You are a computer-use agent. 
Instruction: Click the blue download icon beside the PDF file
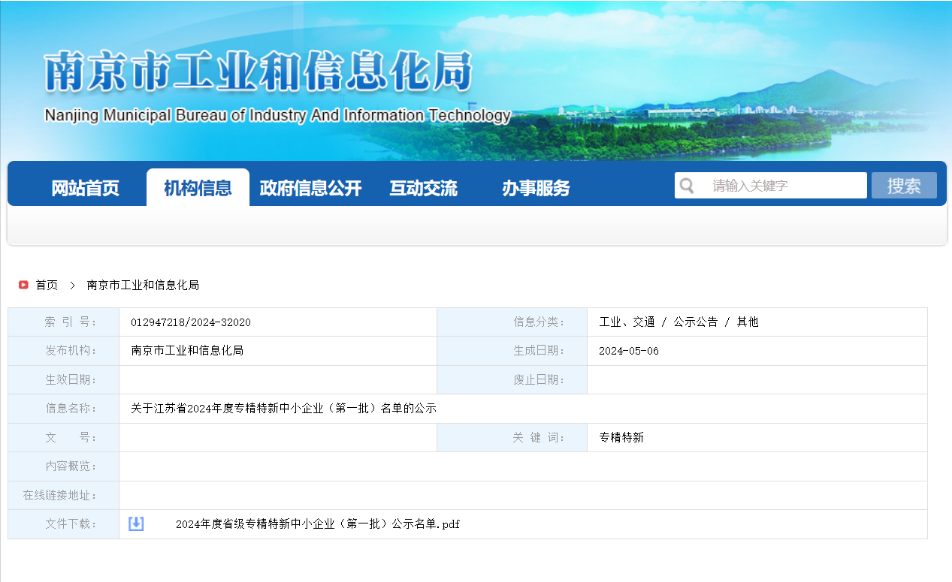pos(134,522)
